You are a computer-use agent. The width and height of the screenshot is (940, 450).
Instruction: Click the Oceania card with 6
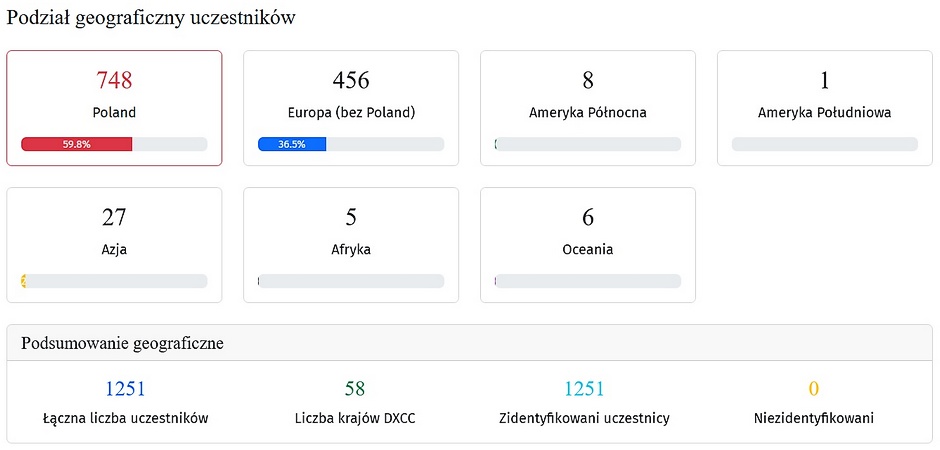click(588, 245)
